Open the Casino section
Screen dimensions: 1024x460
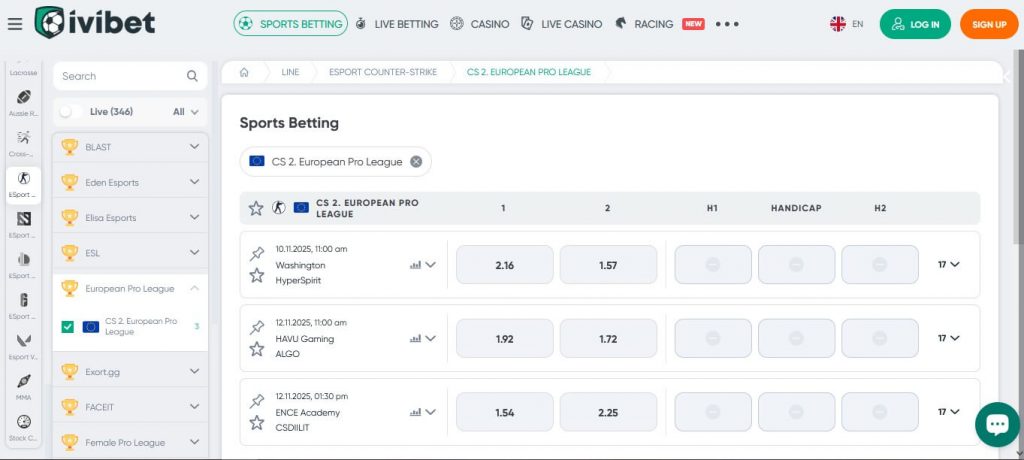479,24
